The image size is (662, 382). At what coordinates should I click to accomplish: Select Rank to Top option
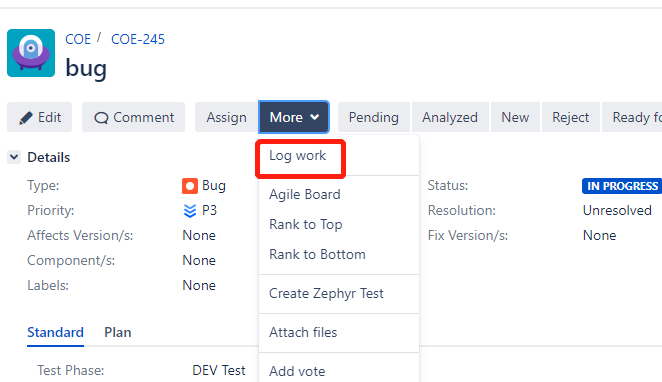coord(306,225)
